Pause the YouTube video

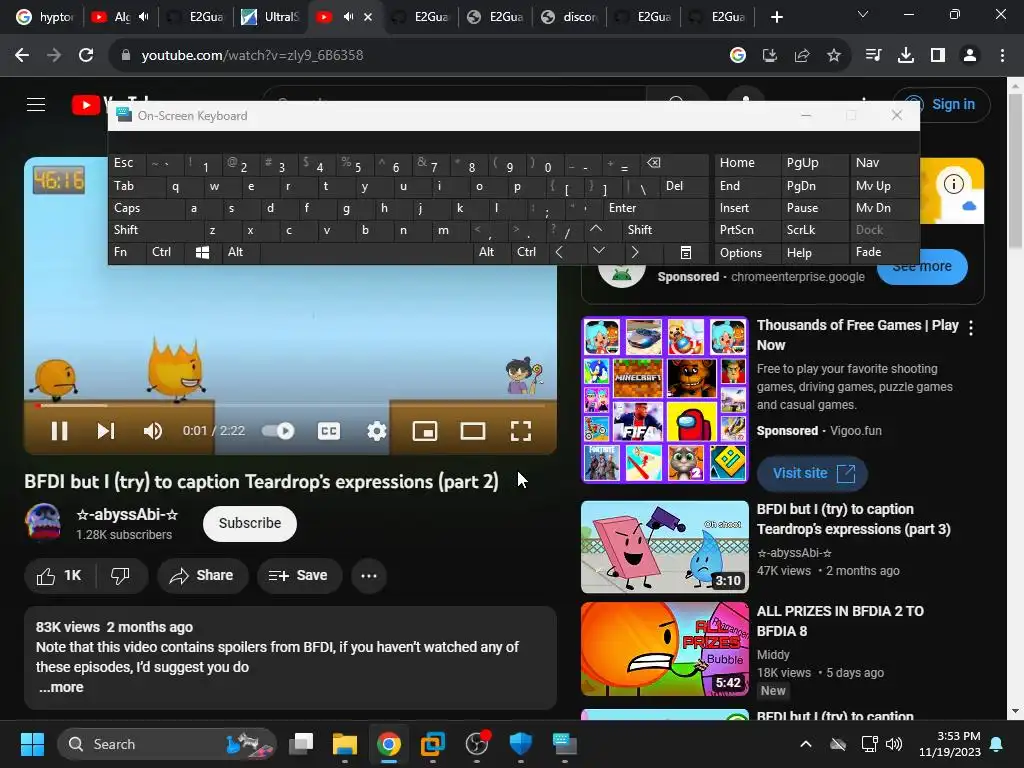[x=59, y=431]
